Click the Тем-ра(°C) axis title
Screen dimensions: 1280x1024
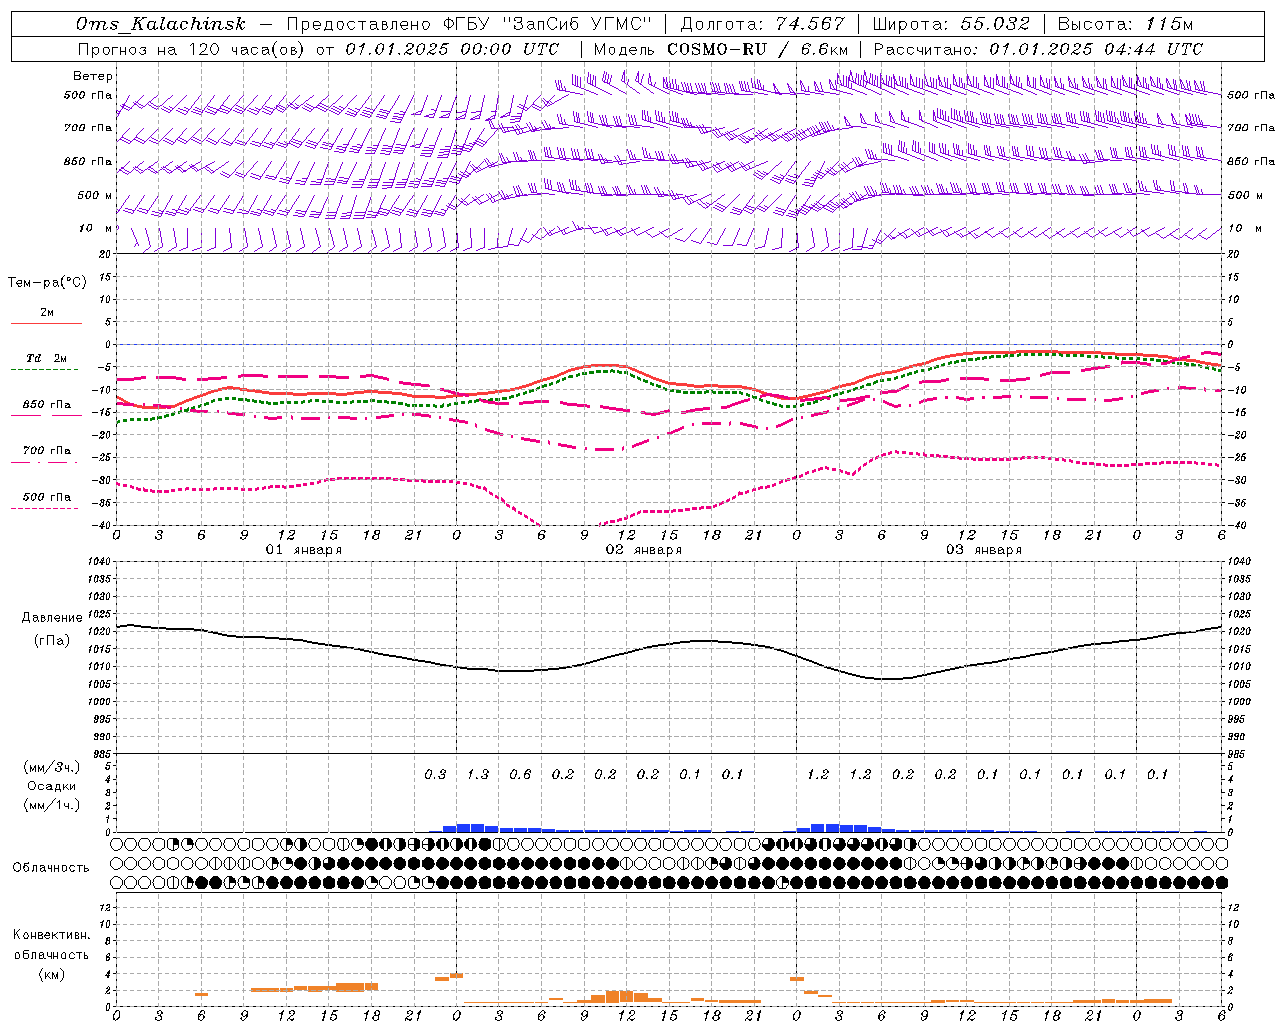click(47, 282)
